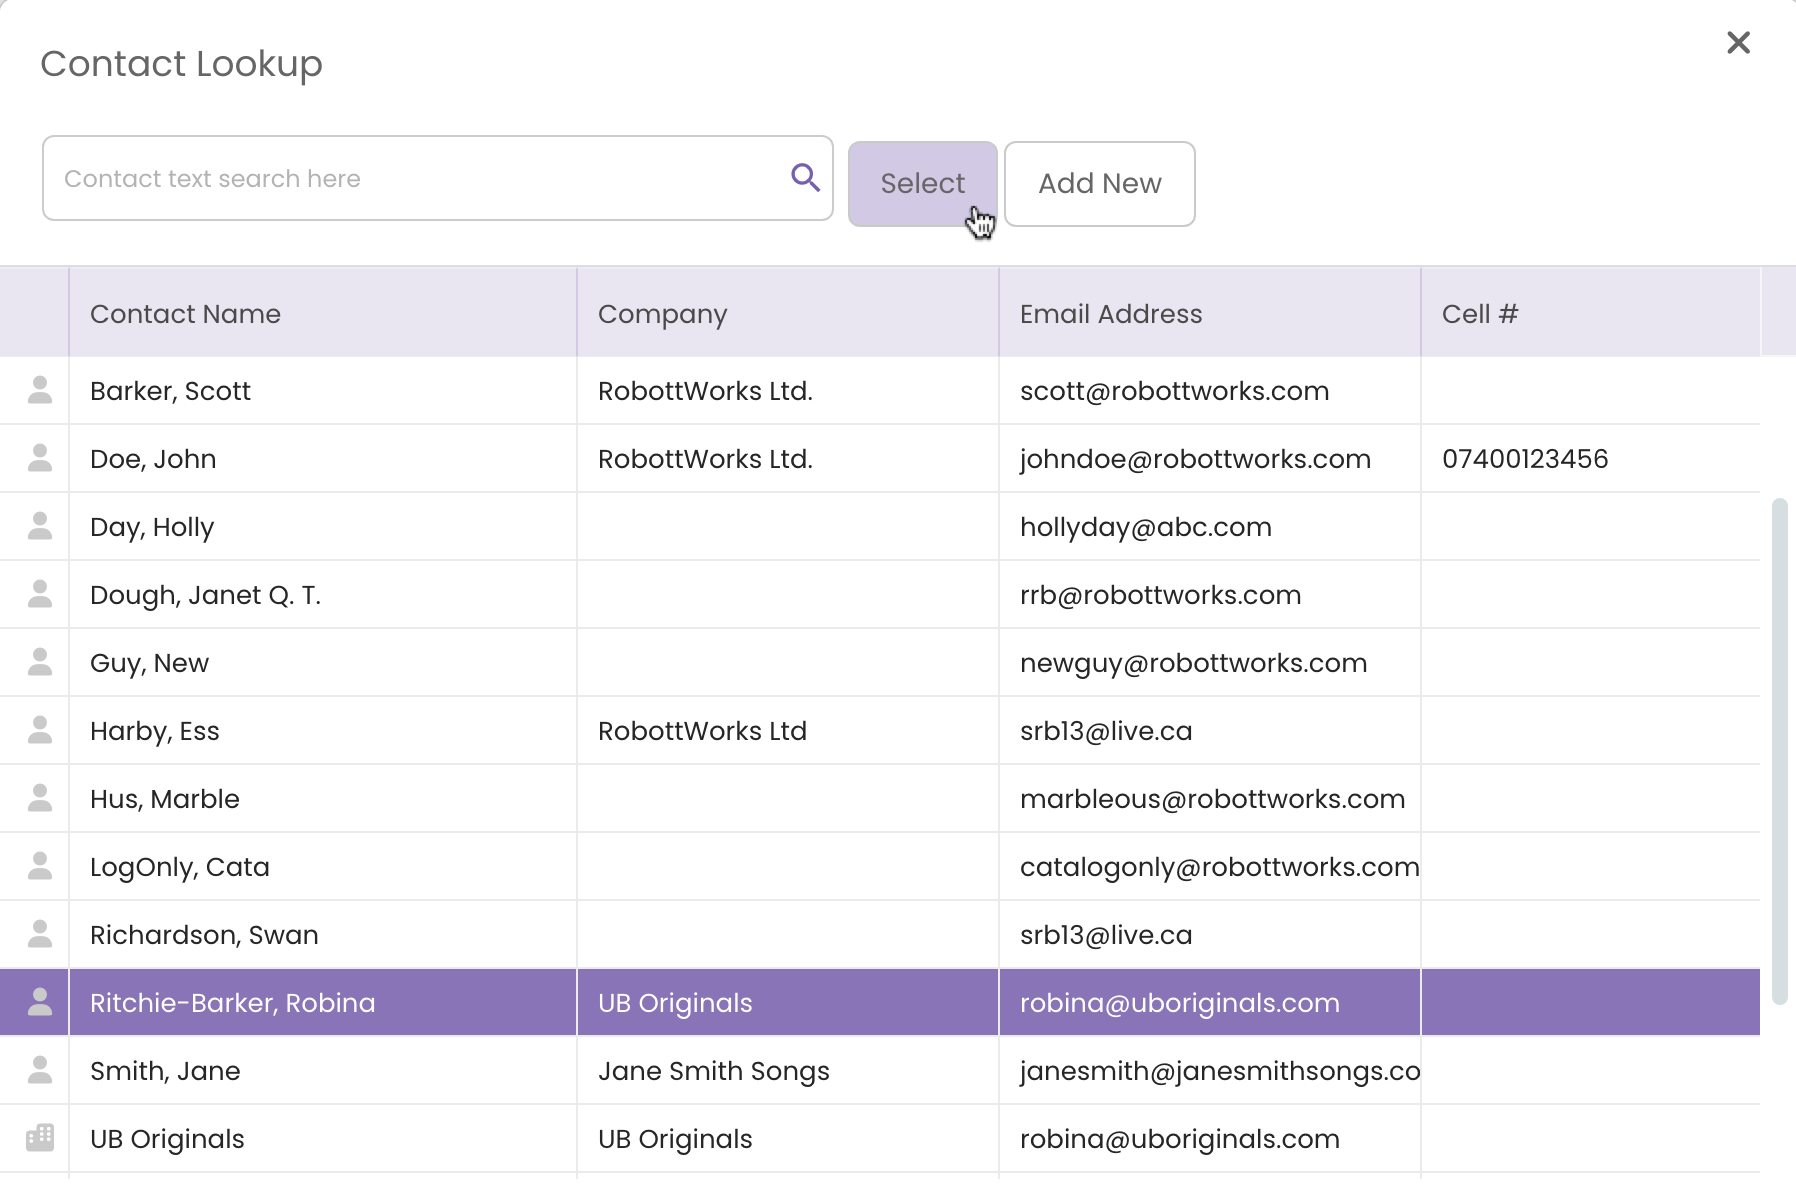Click the person icon beside Smith, Jane
This screenshot has height=1188, width=1796.
pyautogui.click(x=40, y=1070)
